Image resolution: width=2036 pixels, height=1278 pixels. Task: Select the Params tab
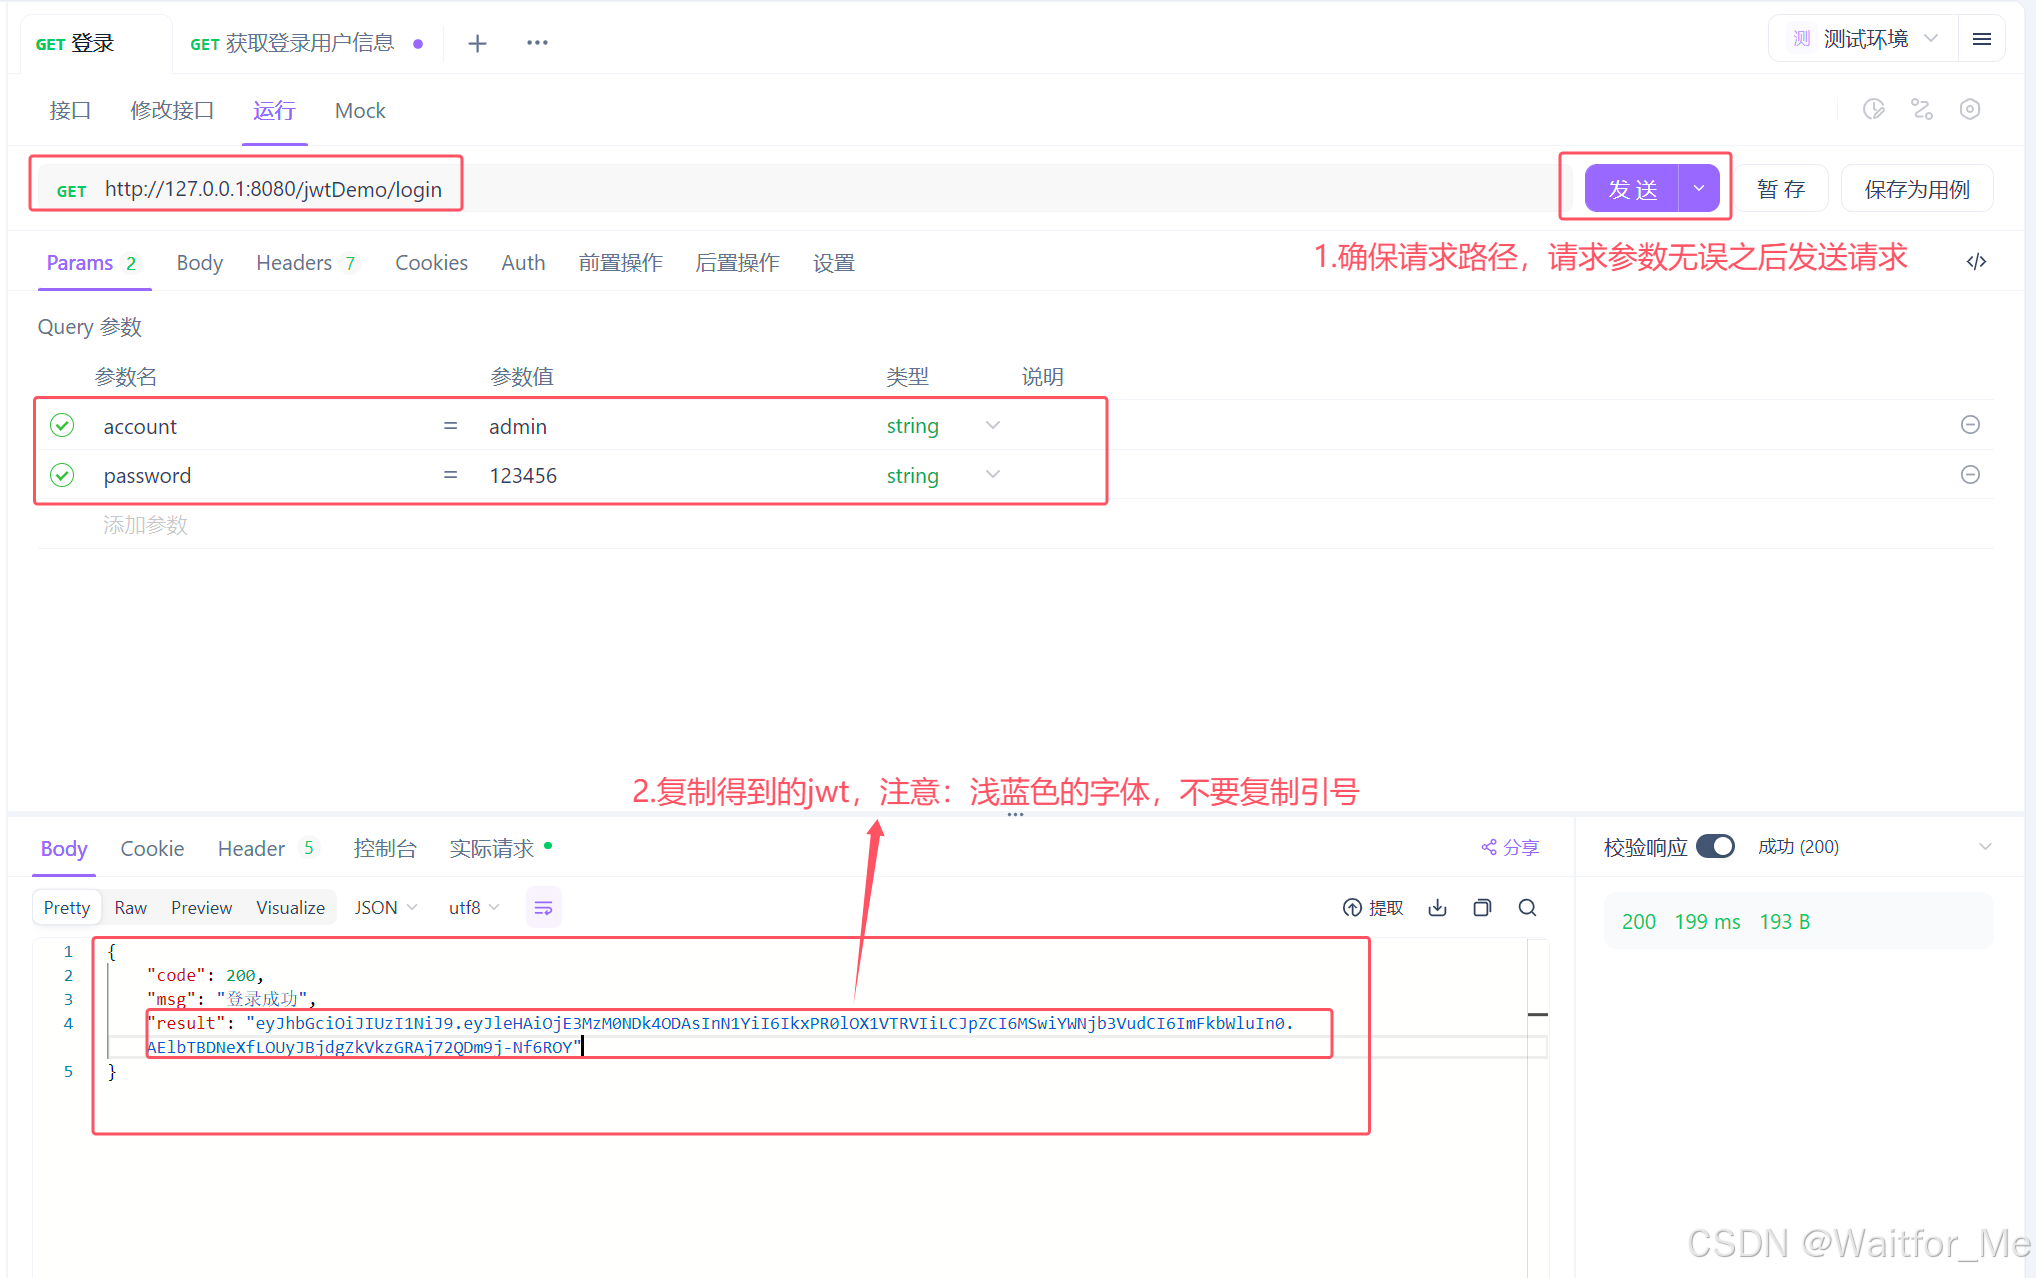(92, 263)
